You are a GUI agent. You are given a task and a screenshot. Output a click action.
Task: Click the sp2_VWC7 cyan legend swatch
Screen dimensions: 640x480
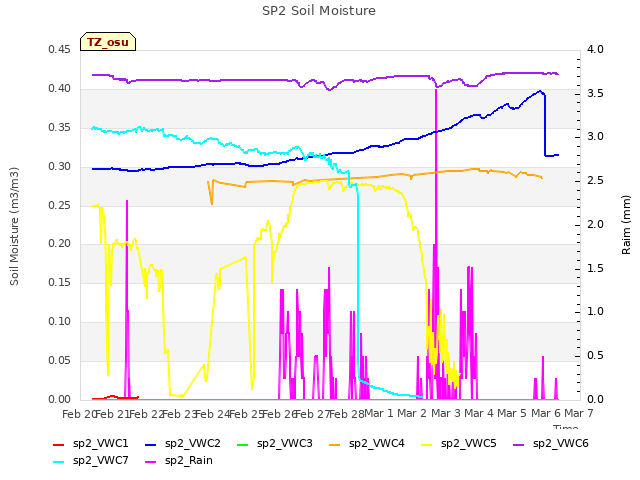click(59, 462)
